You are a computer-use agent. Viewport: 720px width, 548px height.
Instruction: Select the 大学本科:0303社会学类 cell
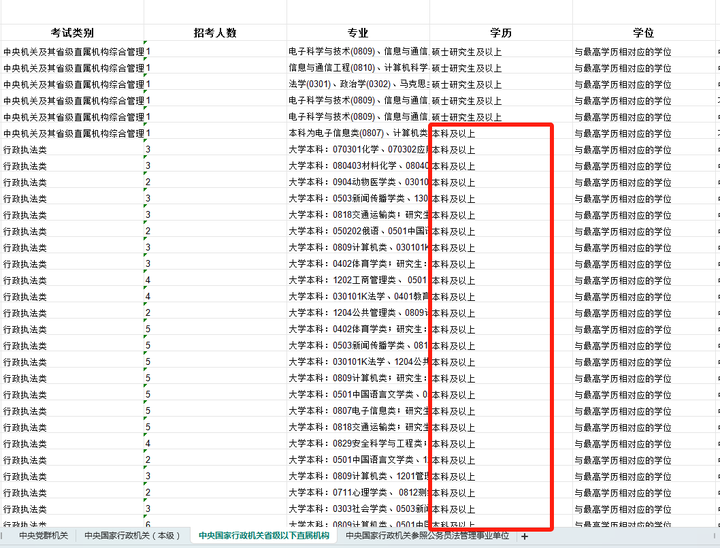pos(358,509)
